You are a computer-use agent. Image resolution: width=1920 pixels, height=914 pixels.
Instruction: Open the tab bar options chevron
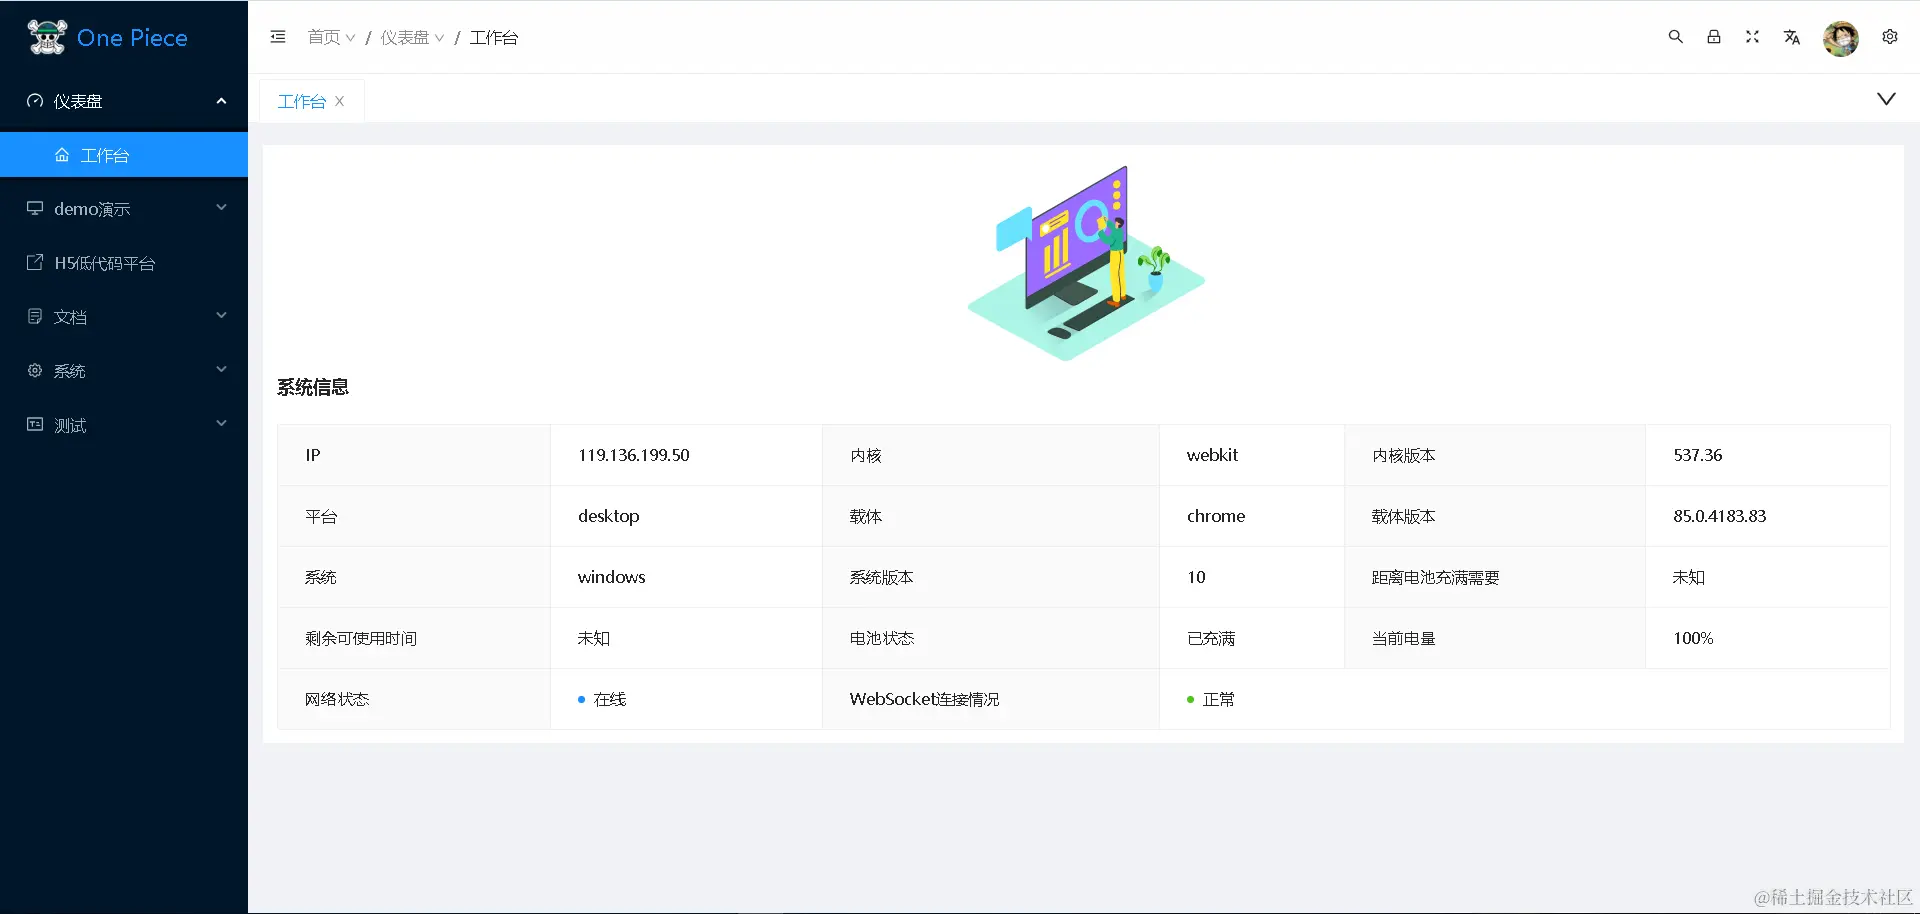pyautogui.click(x=1886, y=99)
